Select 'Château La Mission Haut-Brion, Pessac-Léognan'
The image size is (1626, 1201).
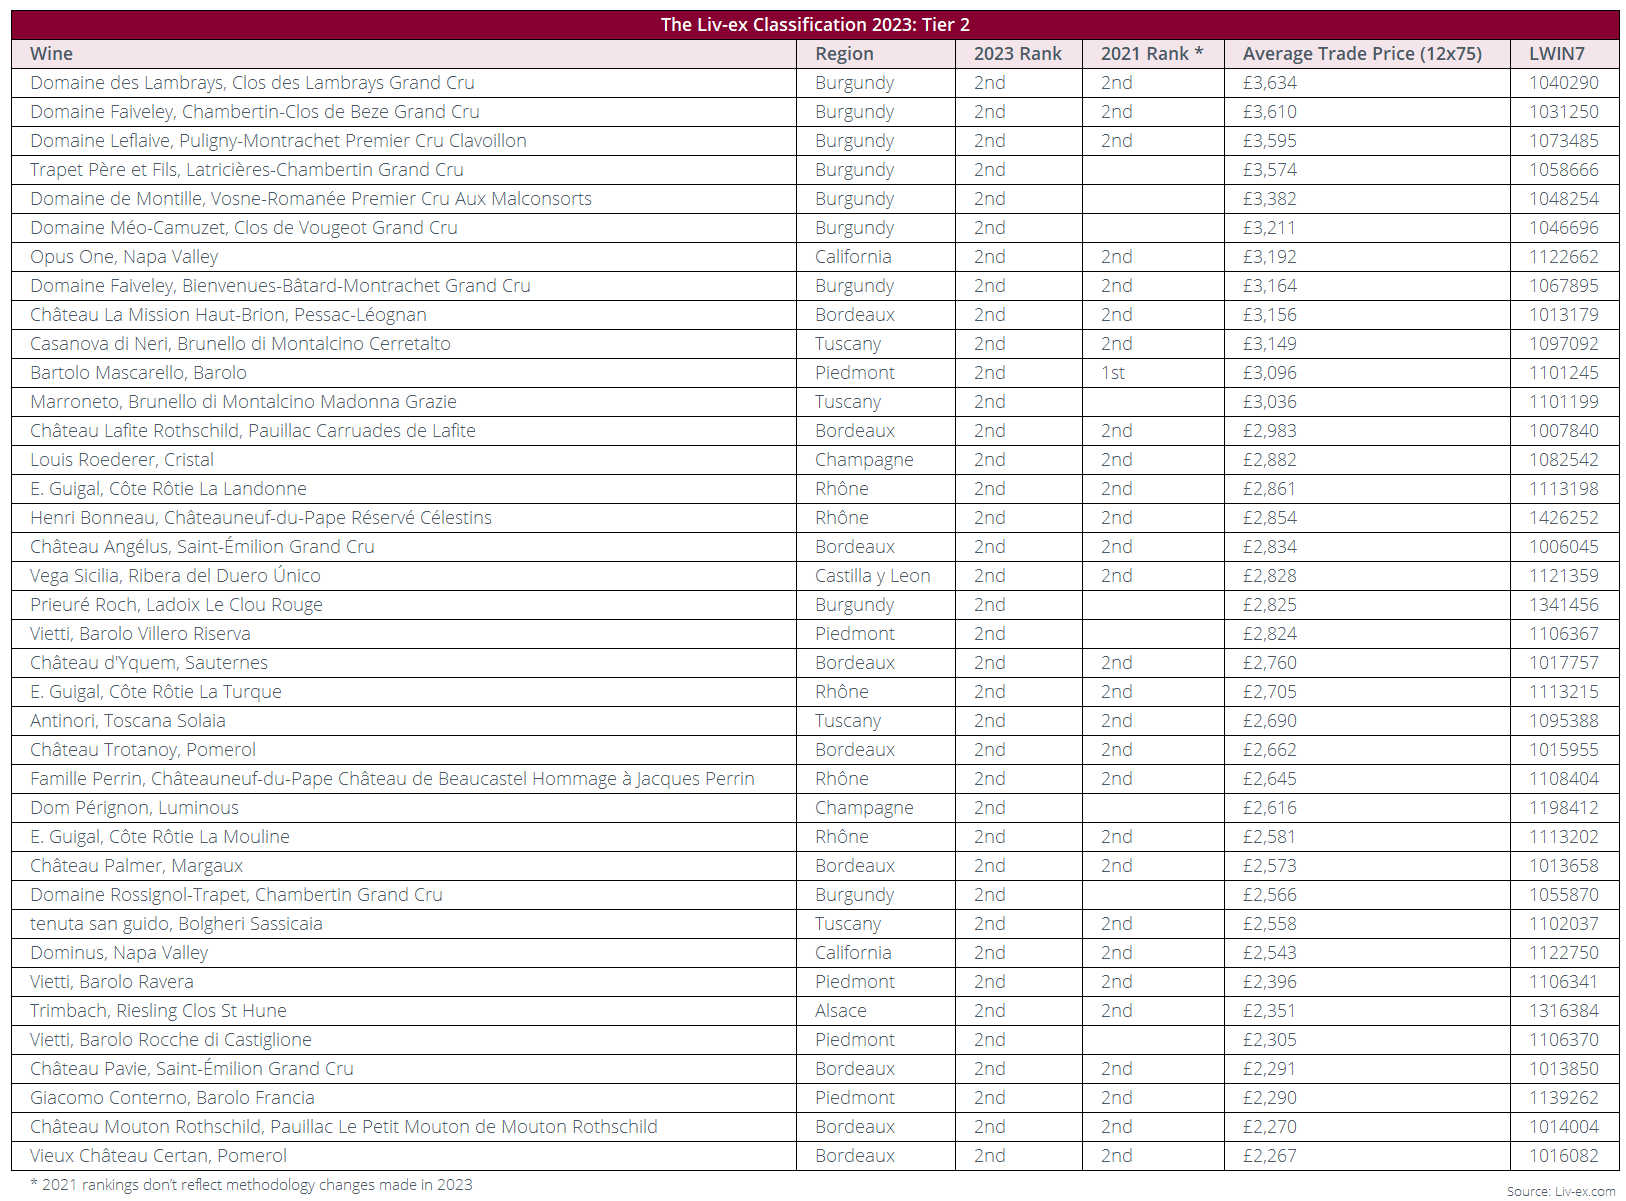click(x=228, y=315)
